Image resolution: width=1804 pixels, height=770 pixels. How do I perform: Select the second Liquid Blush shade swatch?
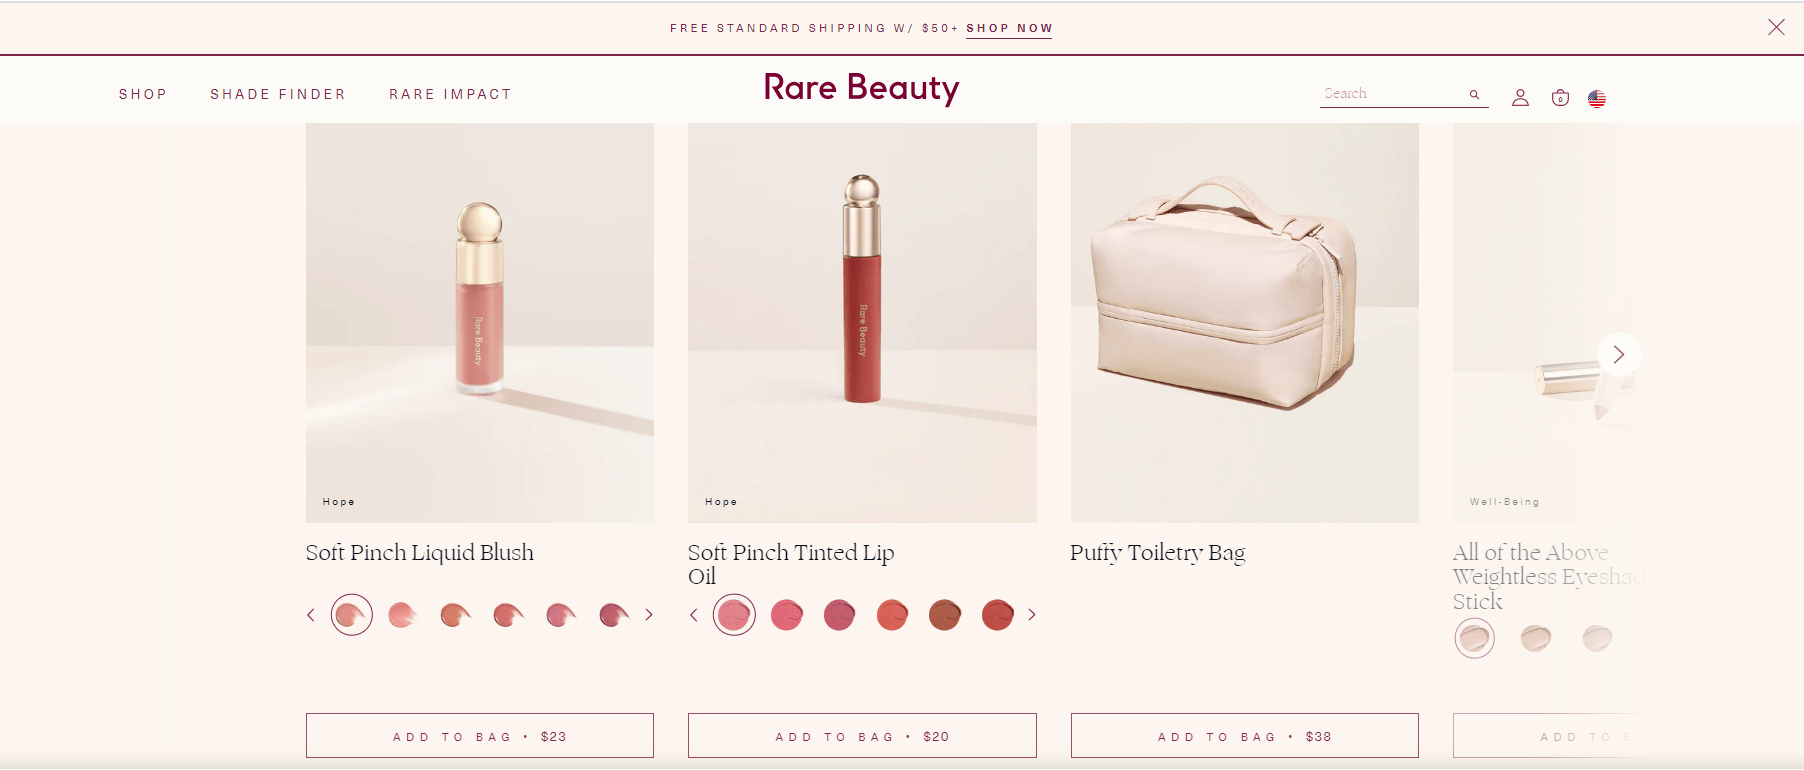point(403,615)
